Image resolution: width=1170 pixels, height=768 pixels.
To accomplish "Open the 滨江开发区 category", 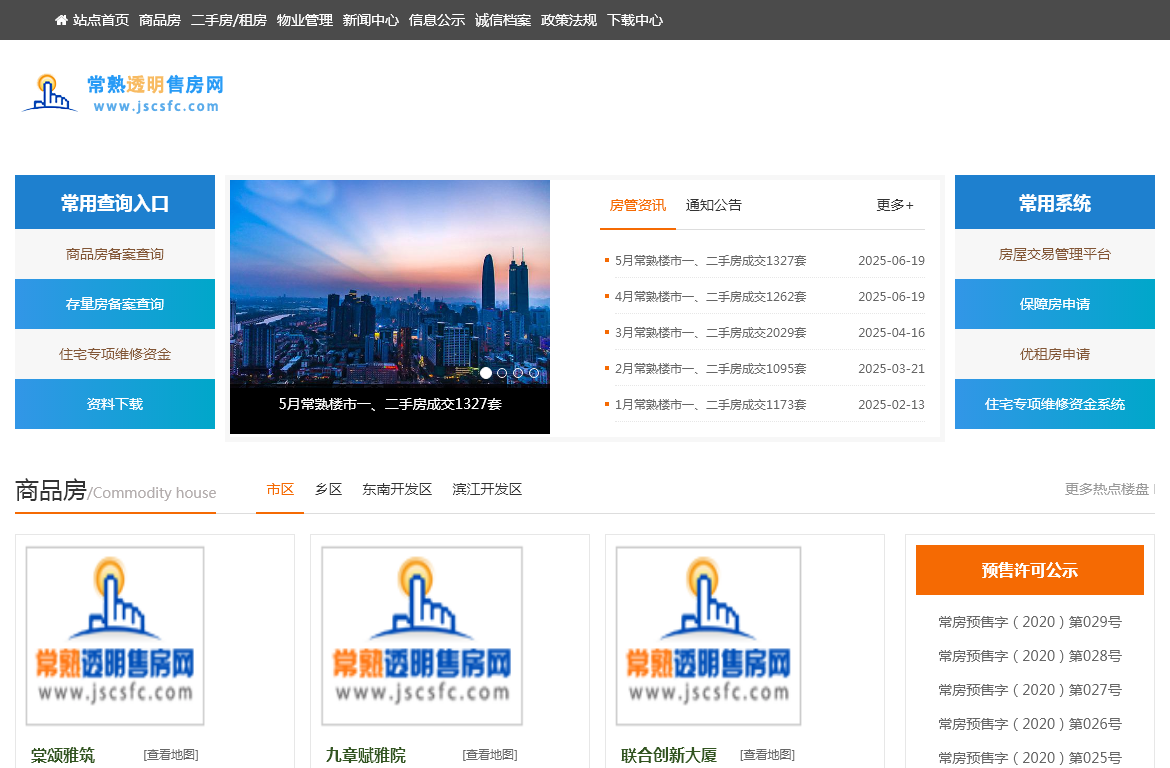I will coord(486,489).
